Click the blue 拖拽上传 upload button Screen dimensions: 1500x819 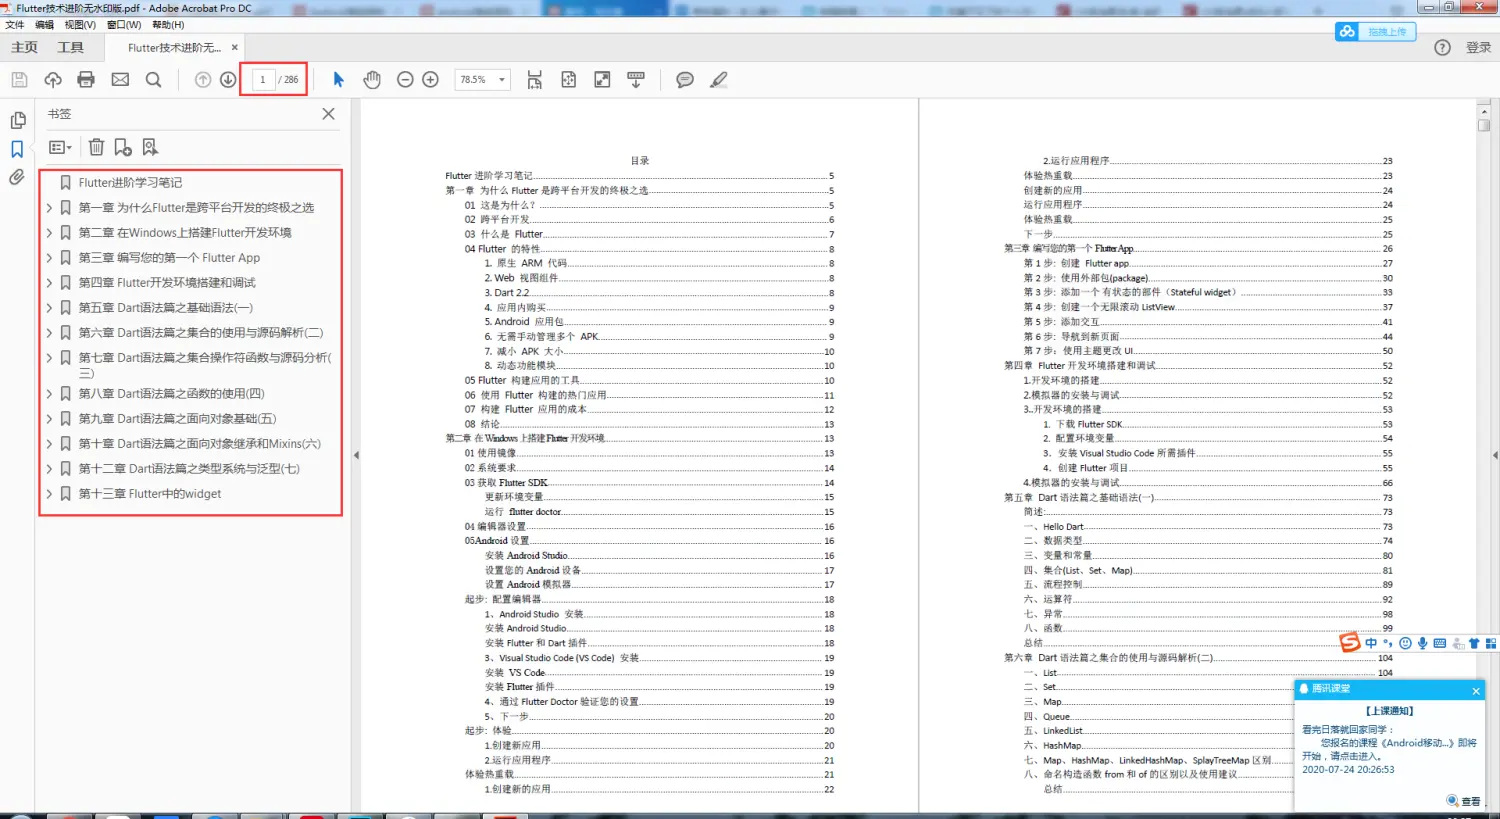(1375, 32)
